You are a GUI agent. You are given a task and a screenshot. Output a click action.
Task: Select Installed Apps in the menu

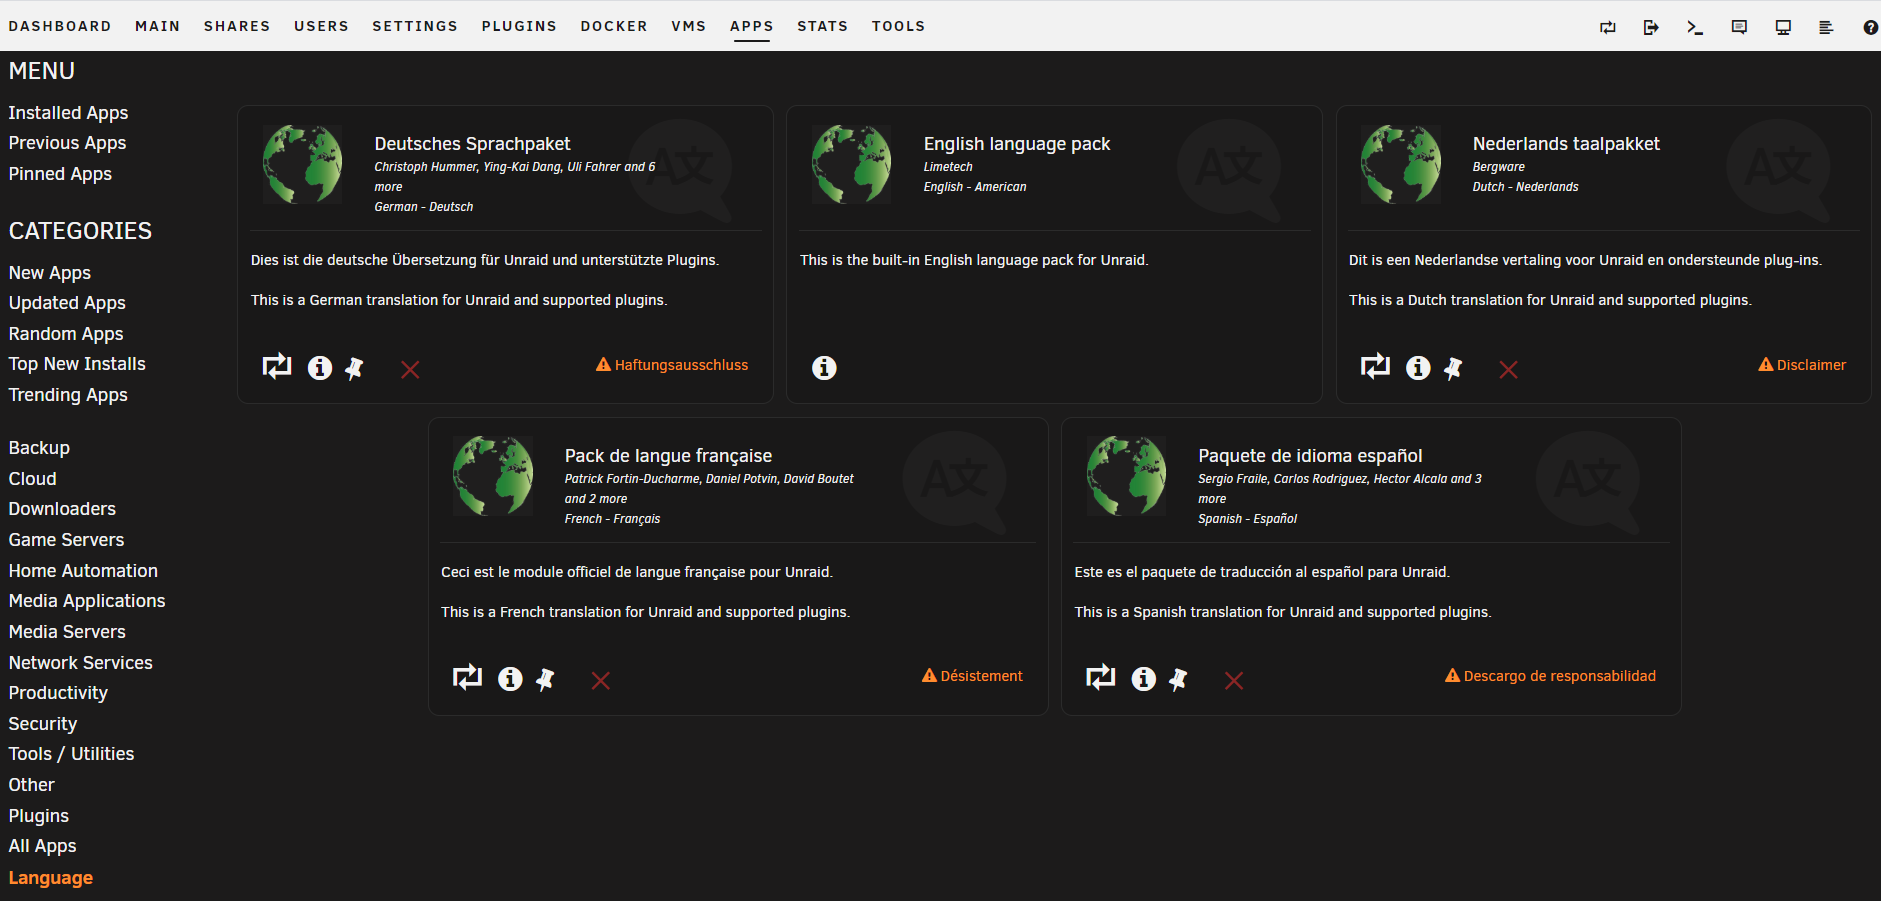68,113
